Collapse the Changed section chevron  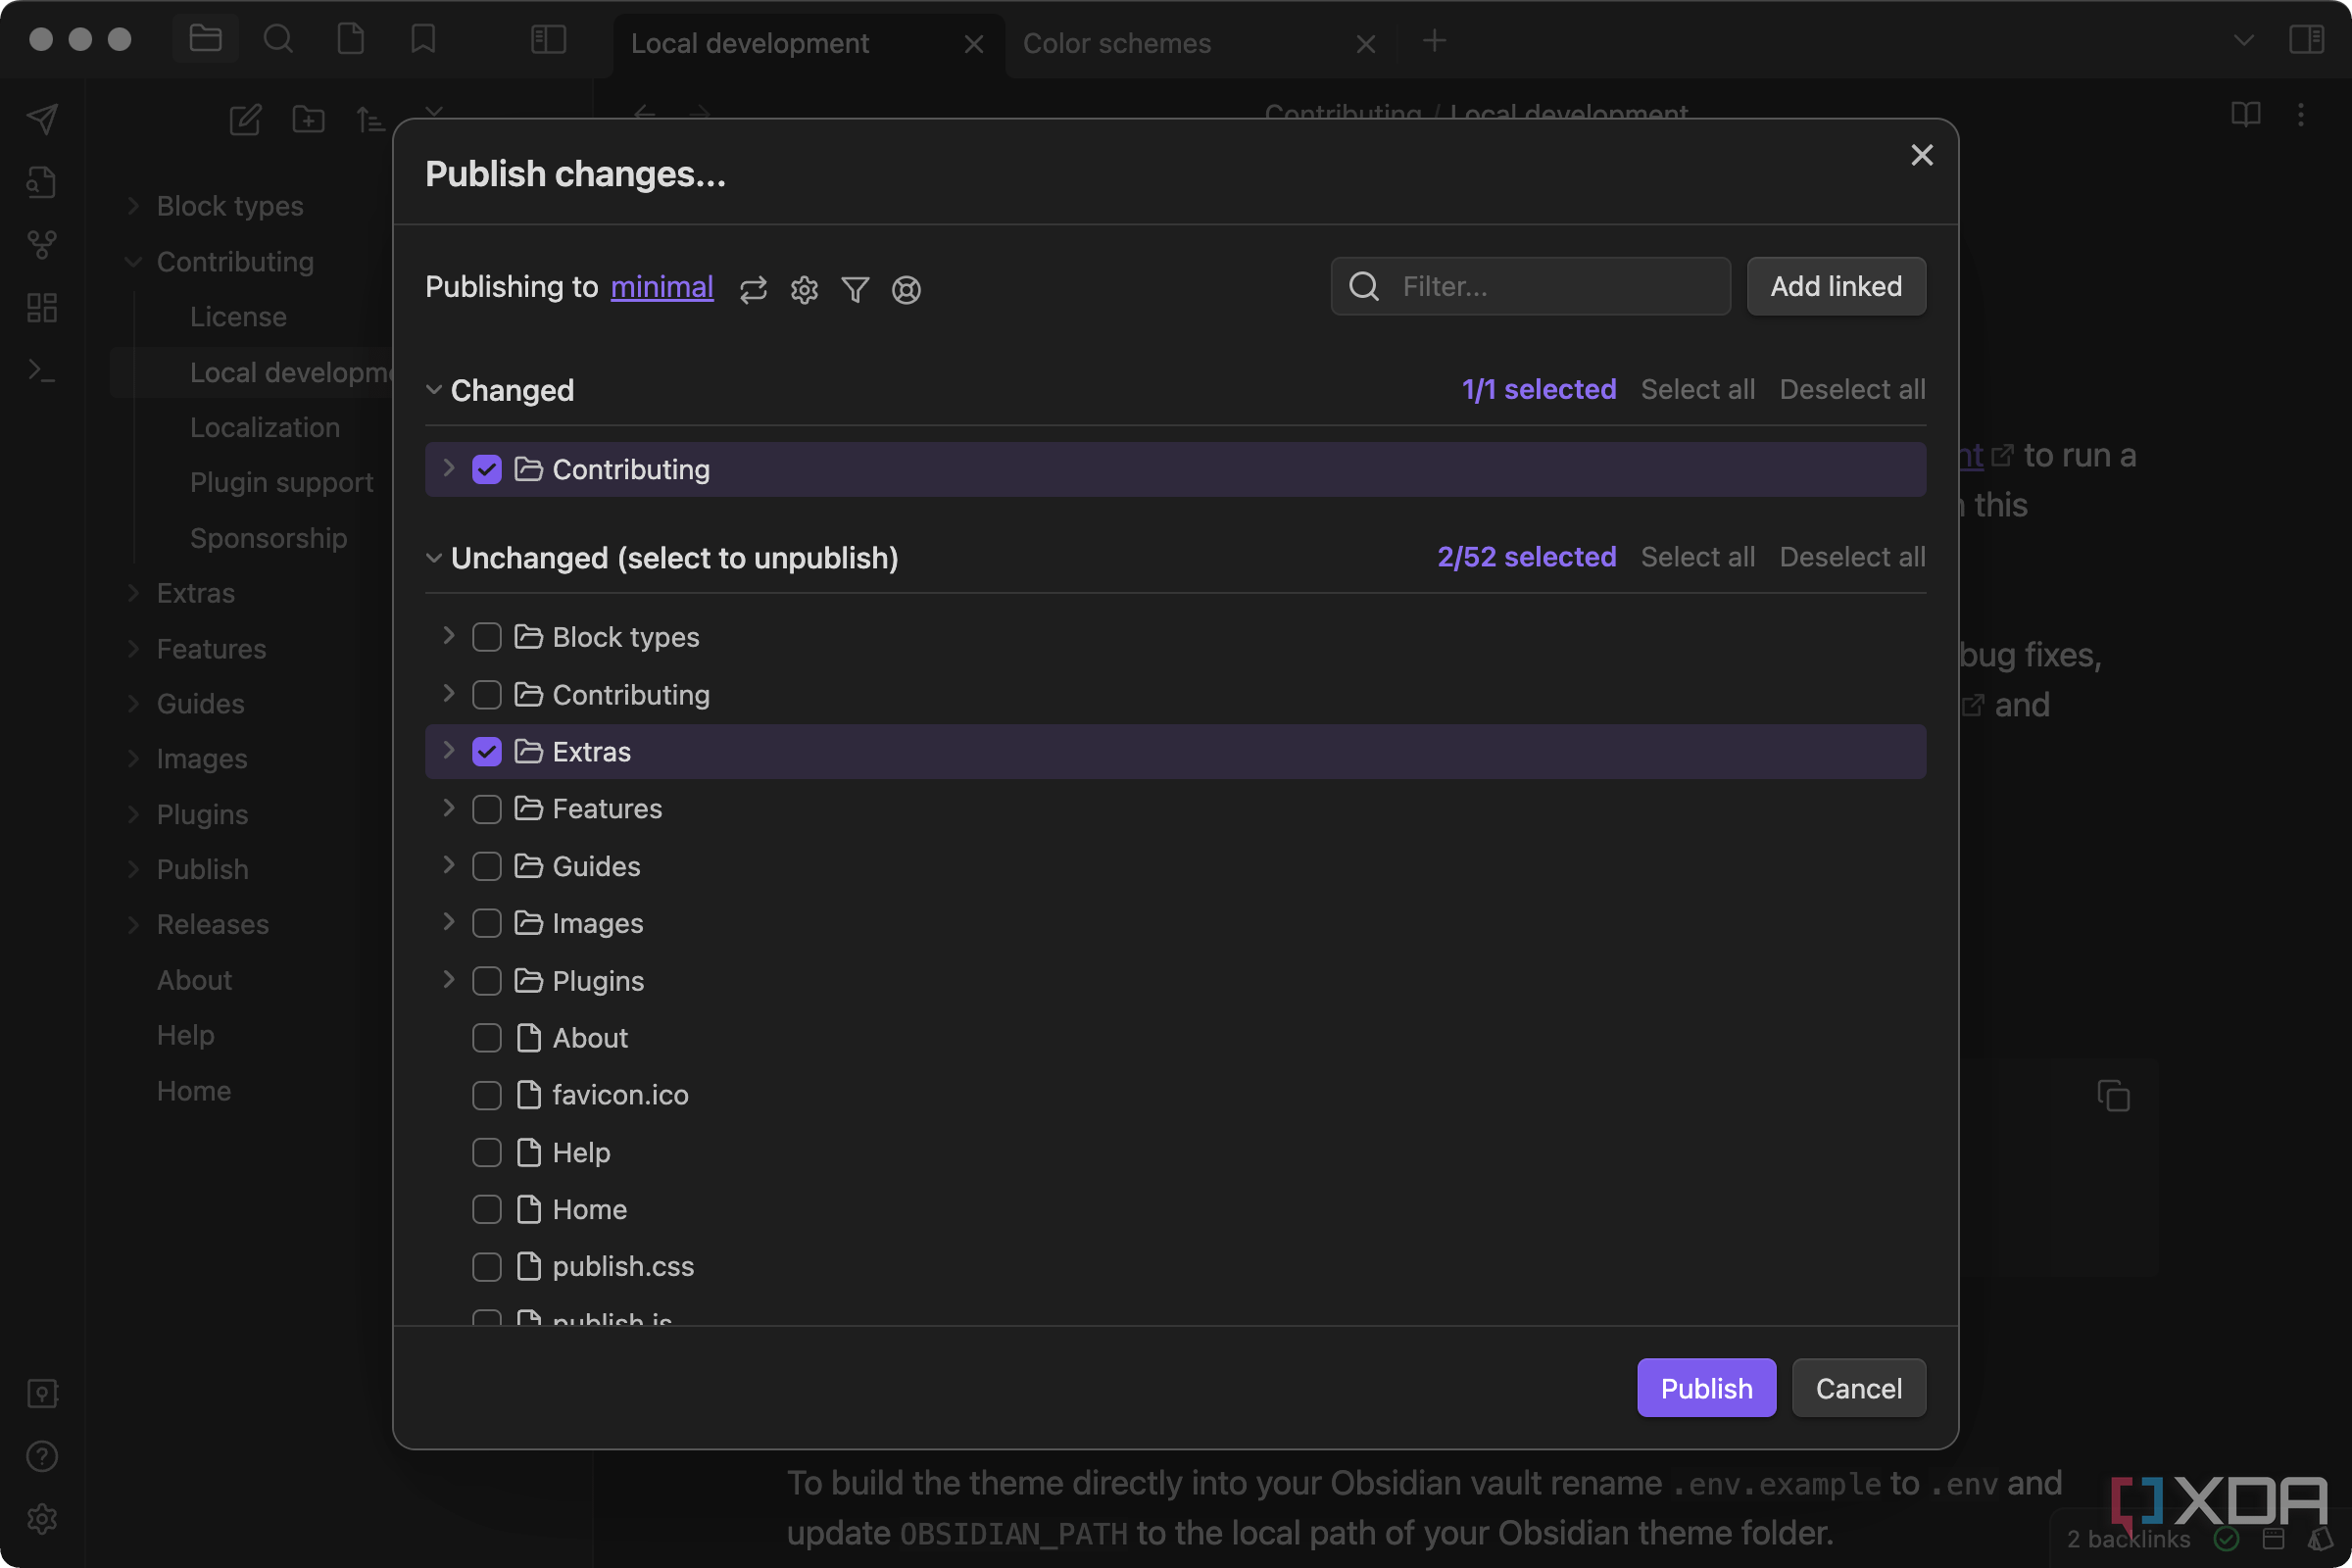click(x=434, y=389)
